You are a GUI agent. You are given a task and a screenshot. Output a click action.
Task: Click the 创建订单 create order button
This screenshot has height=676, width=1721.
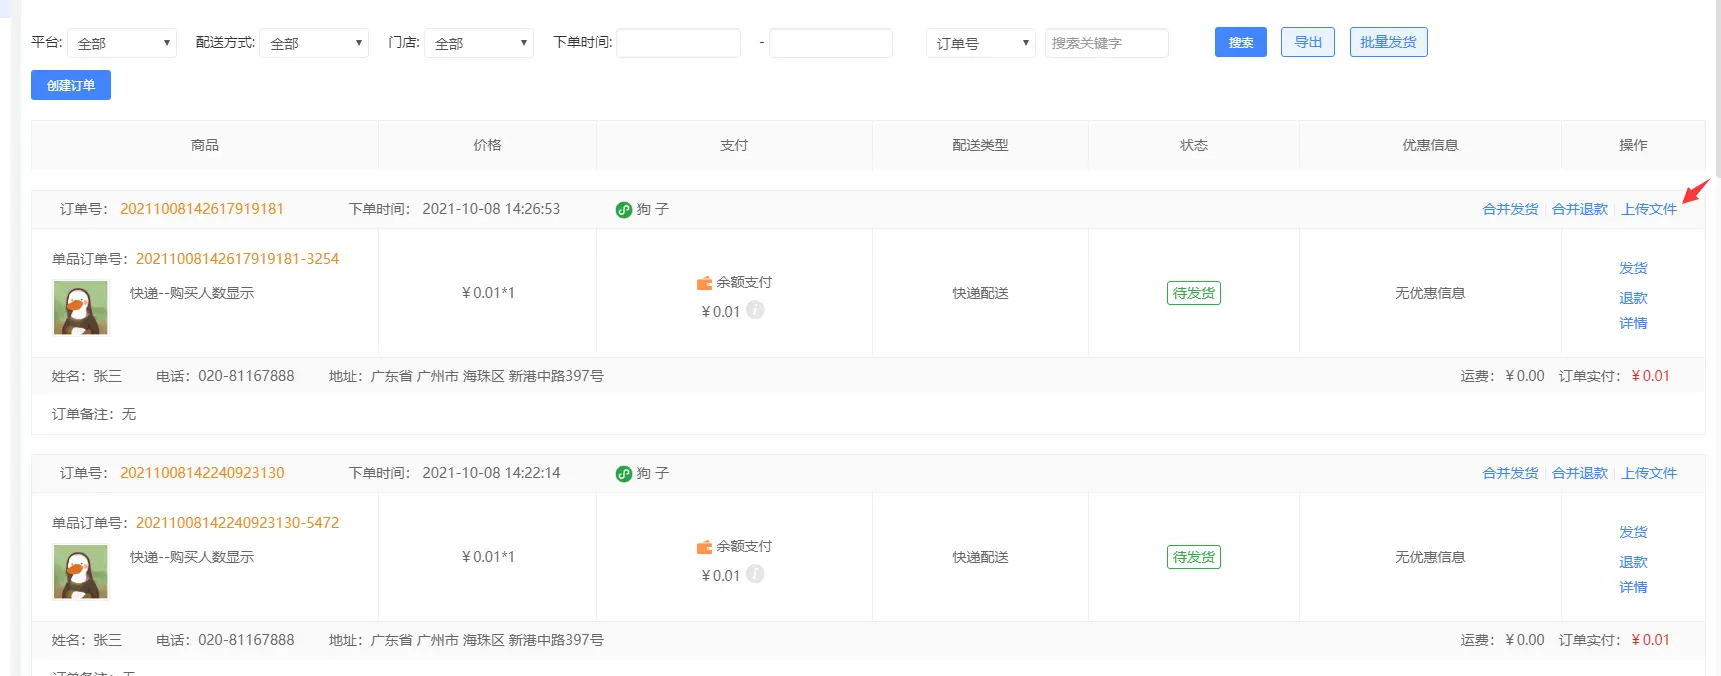pyautogui.click(x=71, y=85)
